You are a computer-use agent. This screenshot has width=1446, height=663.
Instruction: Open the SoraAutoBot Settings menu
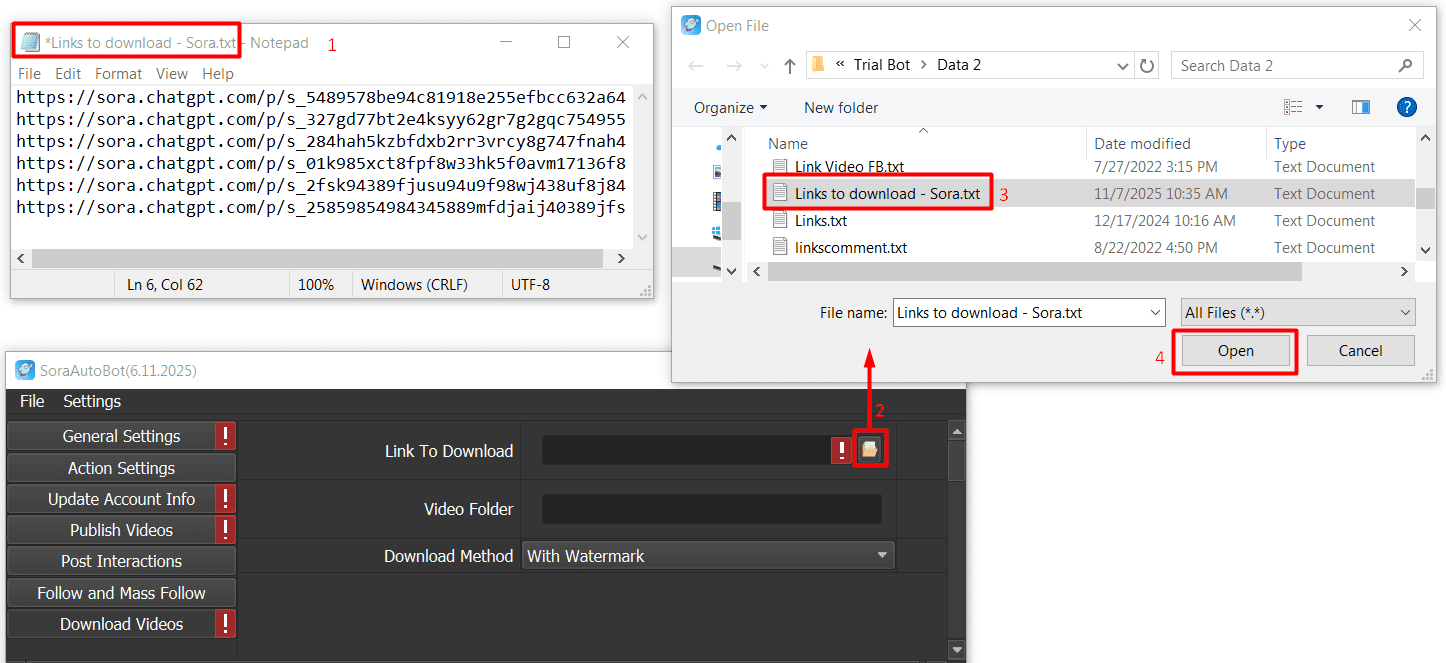click(x=92, y=401)
